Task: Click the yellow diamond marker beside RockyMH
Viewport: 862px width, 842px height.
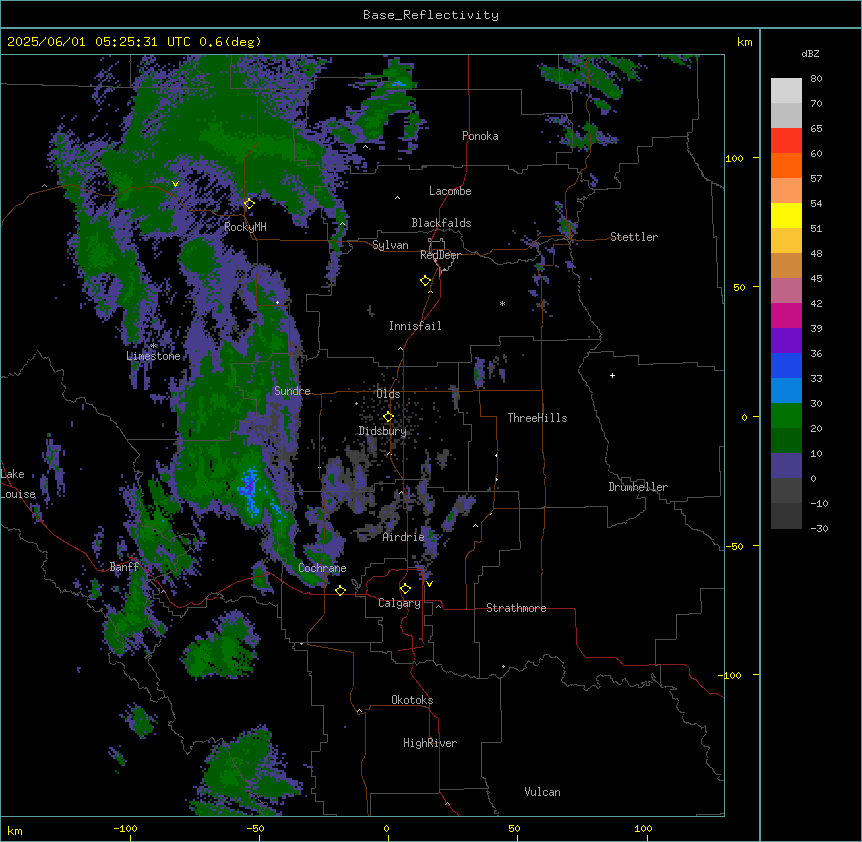Action: 249,203
